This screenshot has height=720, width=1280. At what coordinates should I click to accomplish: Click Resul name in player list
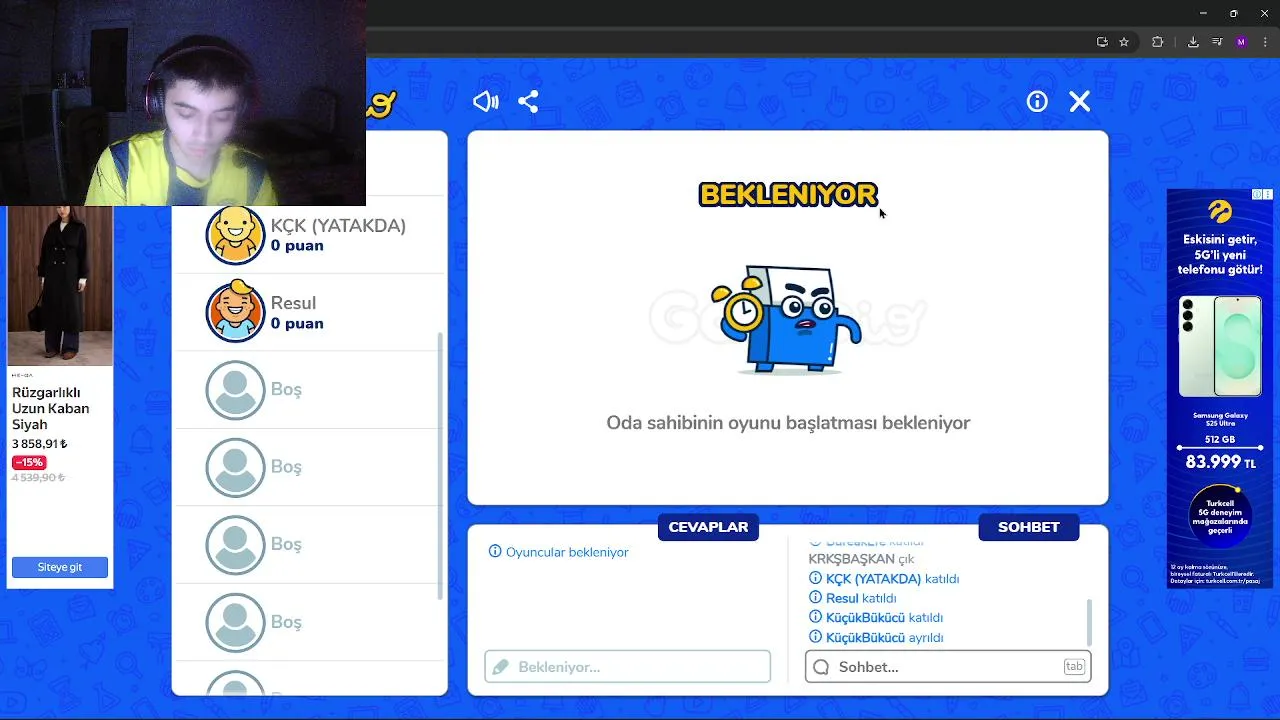293,303
